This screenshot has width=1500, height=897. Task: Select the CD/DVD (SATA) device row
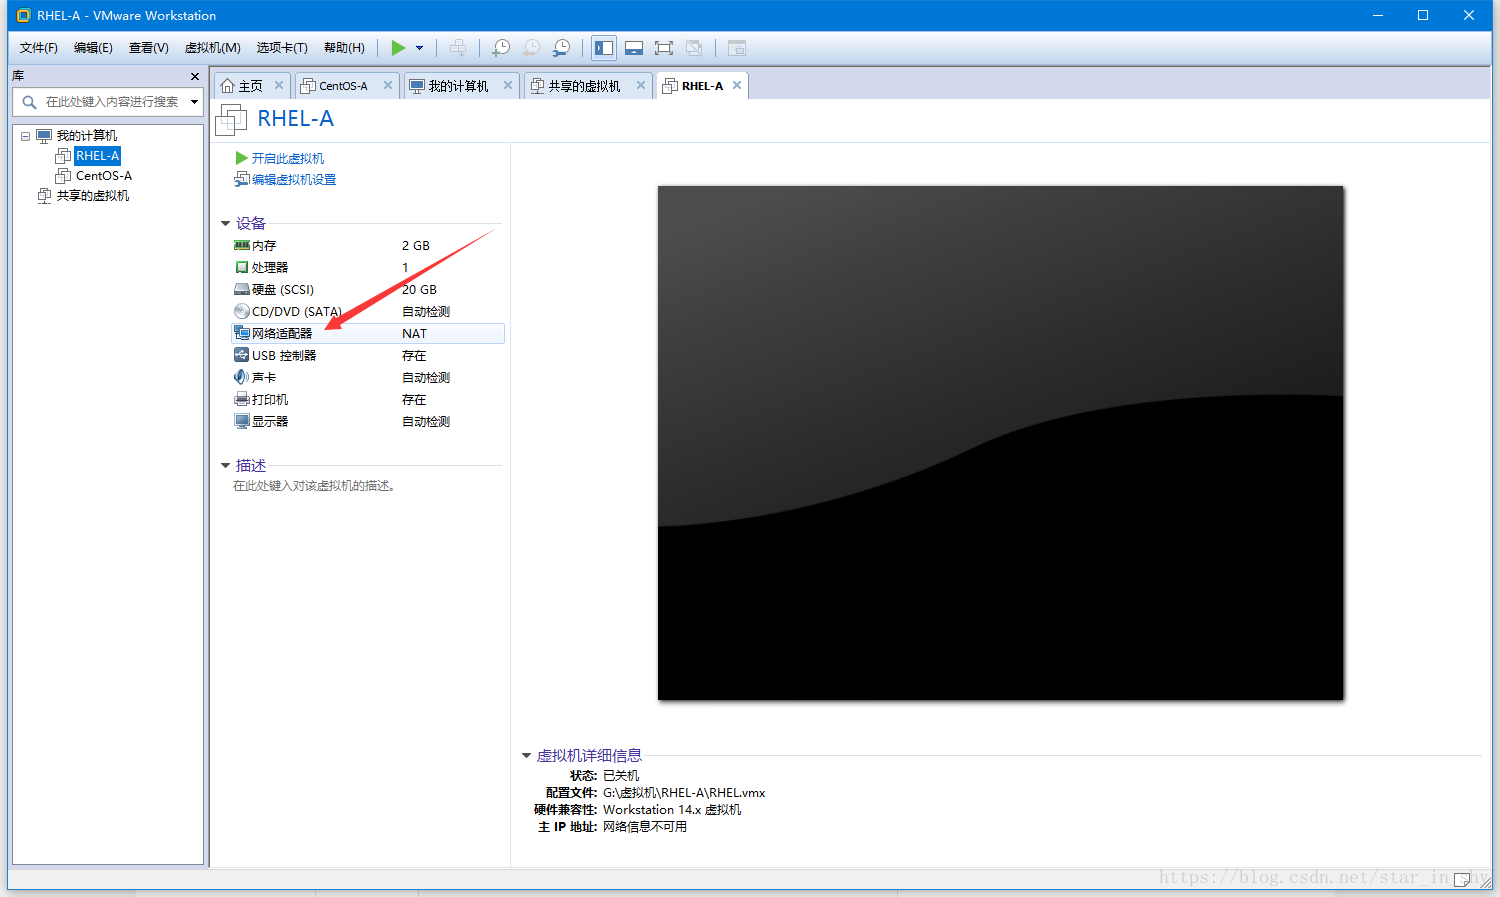368,312
